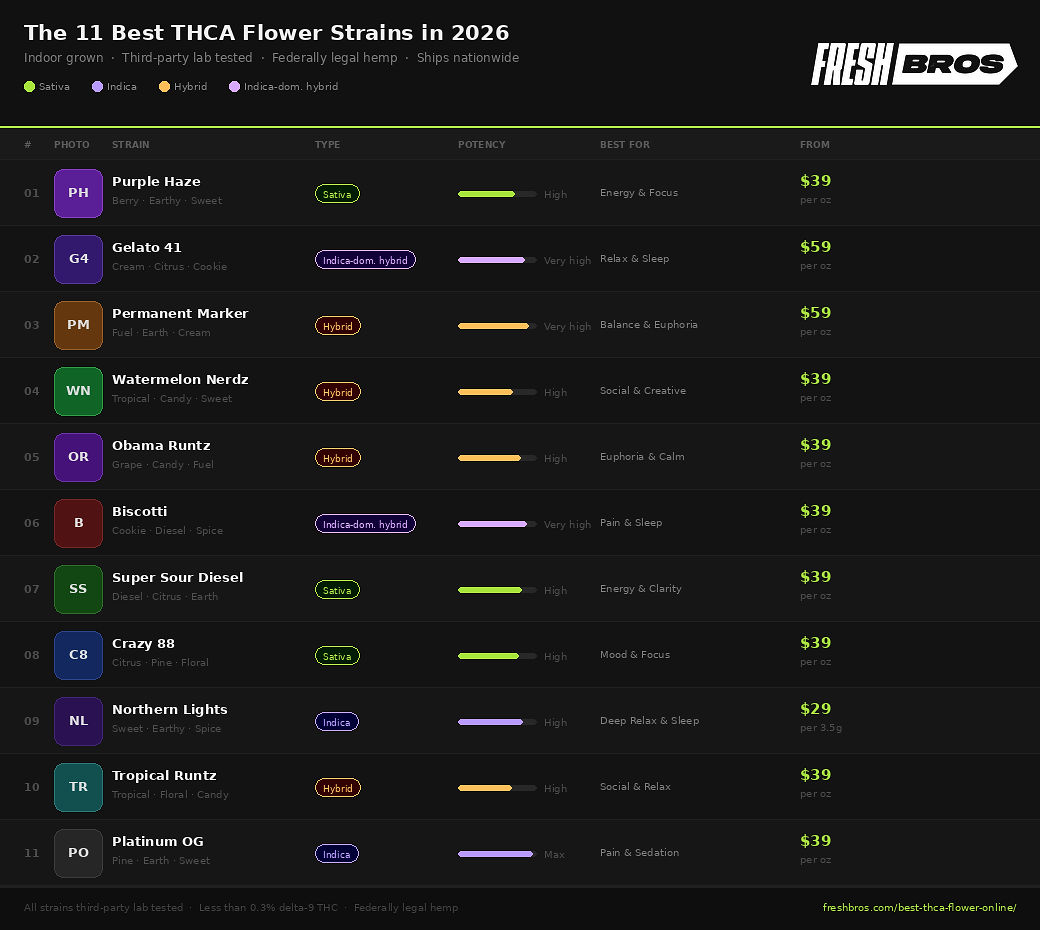Screen dimensions: 1040x930
Task: Select the Super Sour Diesel strain name
Action: pyautogui.click(x=178, y=577)
